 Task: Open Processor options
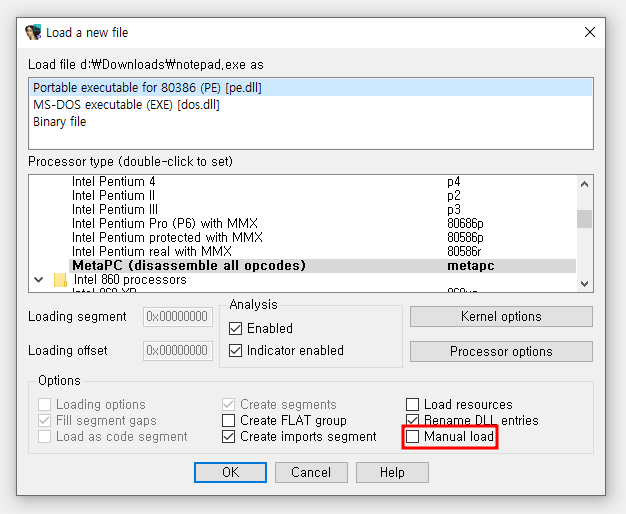point(501,351)
